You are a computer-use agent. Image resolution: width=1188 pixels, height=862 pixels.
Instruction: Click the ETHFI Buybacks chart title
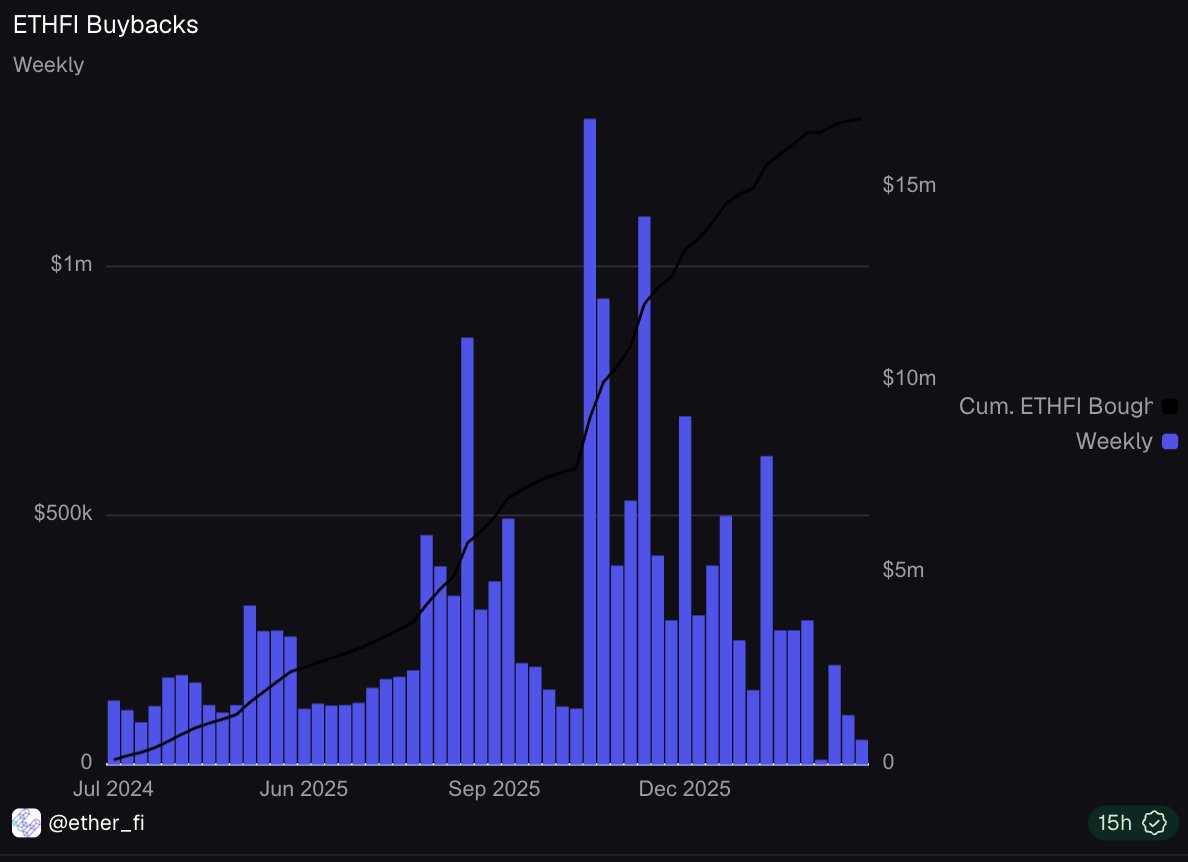coord(106,25)
